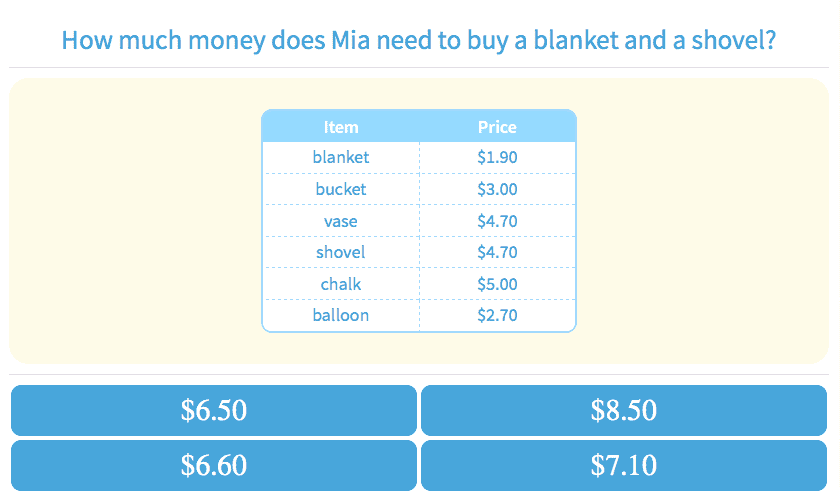840x501 pixels.
Task: Click the question text about Mia
Action: (x=419, y=41)
